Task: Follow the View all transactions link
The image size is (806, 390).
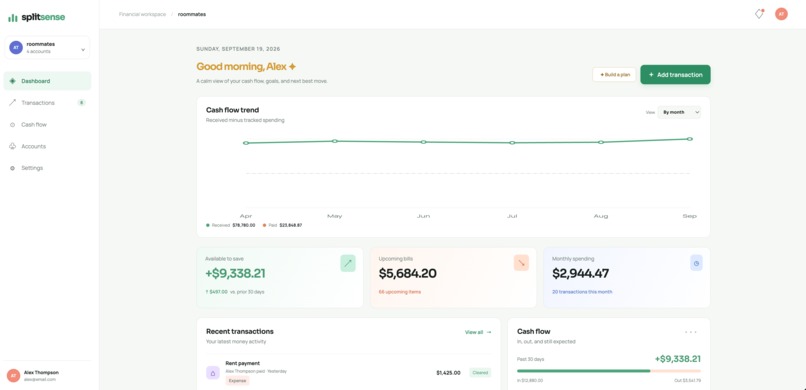Action: 478,332
